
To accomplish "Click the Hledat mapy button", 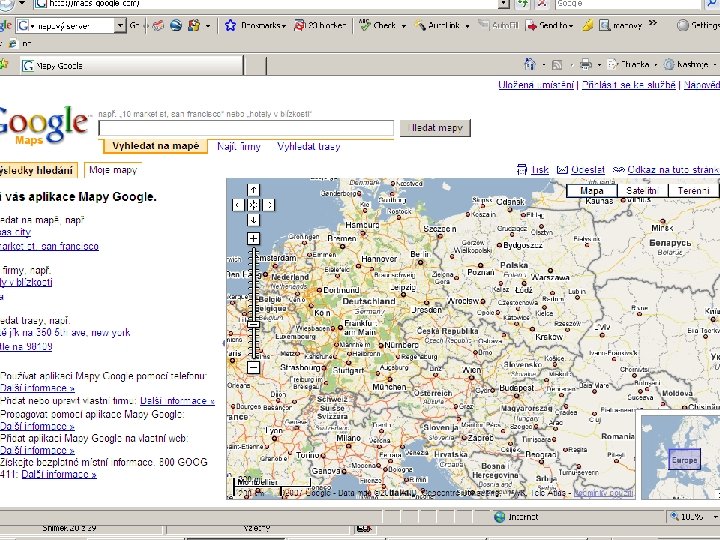I will (x=435, y=128).
